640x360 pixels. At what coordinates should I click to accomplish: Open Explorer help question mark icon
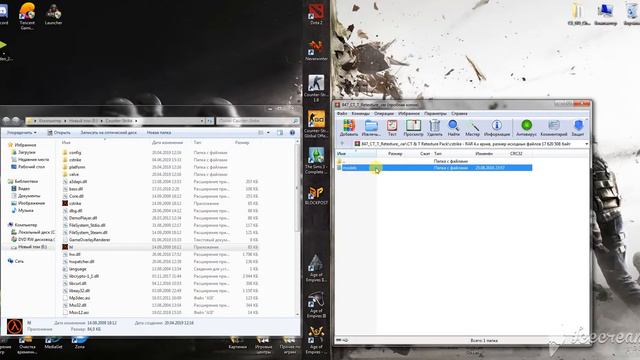292,133
